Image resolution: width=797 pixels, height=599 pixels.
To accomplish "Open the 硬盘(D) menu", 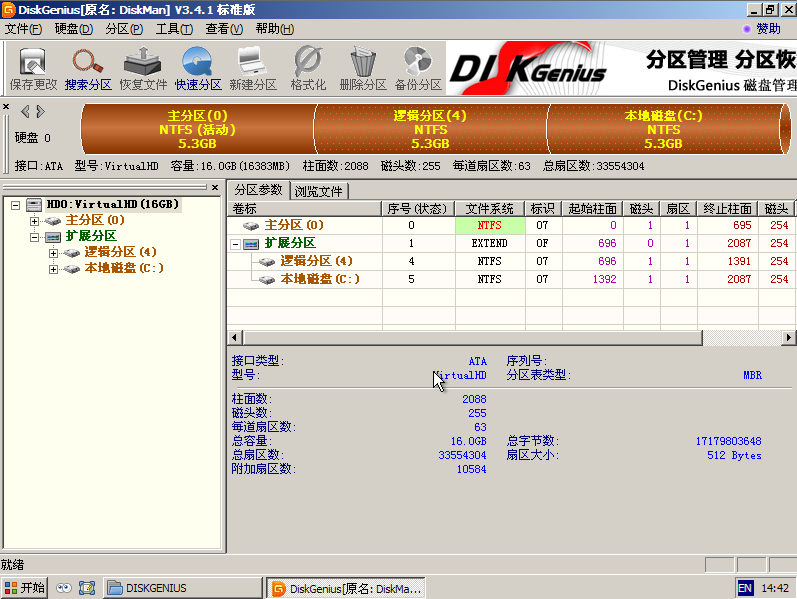I will click(74, 29).
